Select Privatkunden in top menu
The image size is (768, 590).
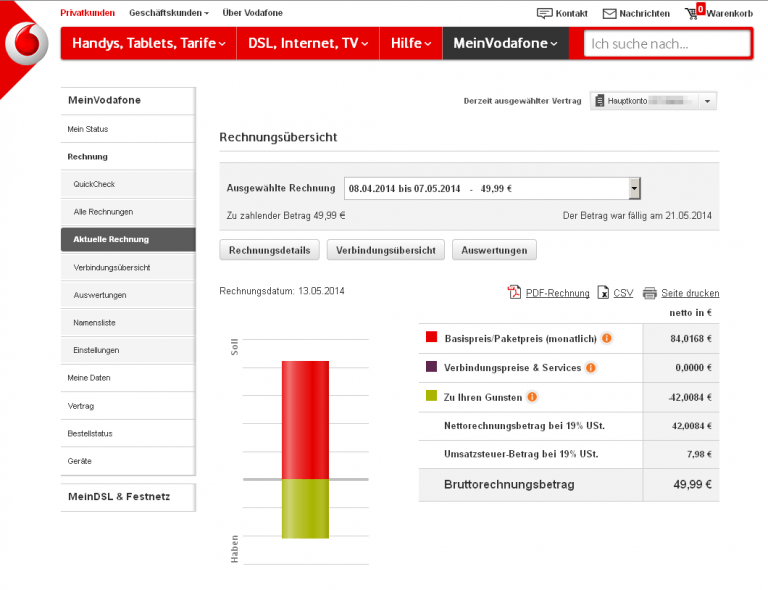pyautogui.click(x=88, y=13)
